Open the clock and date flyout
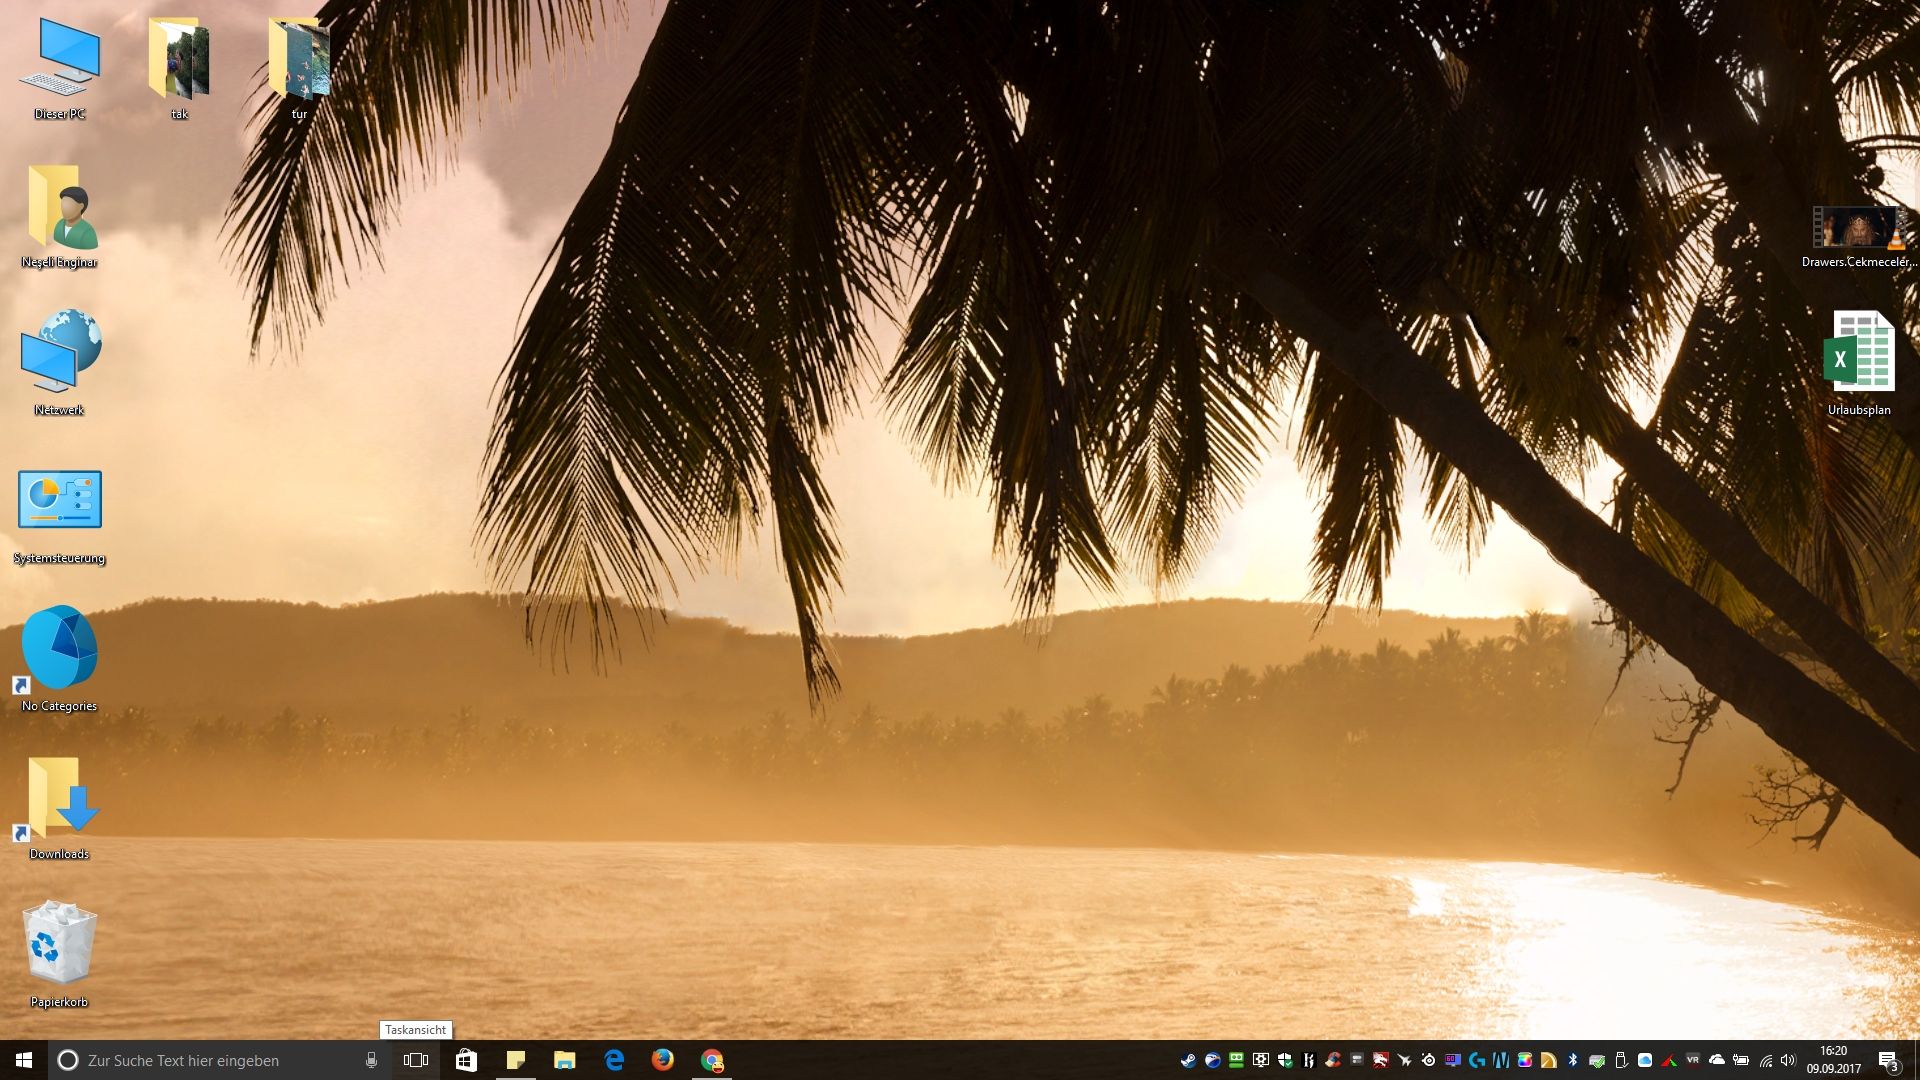Viewport: 1920px width, 1080px height. tap(1833, 1060)
